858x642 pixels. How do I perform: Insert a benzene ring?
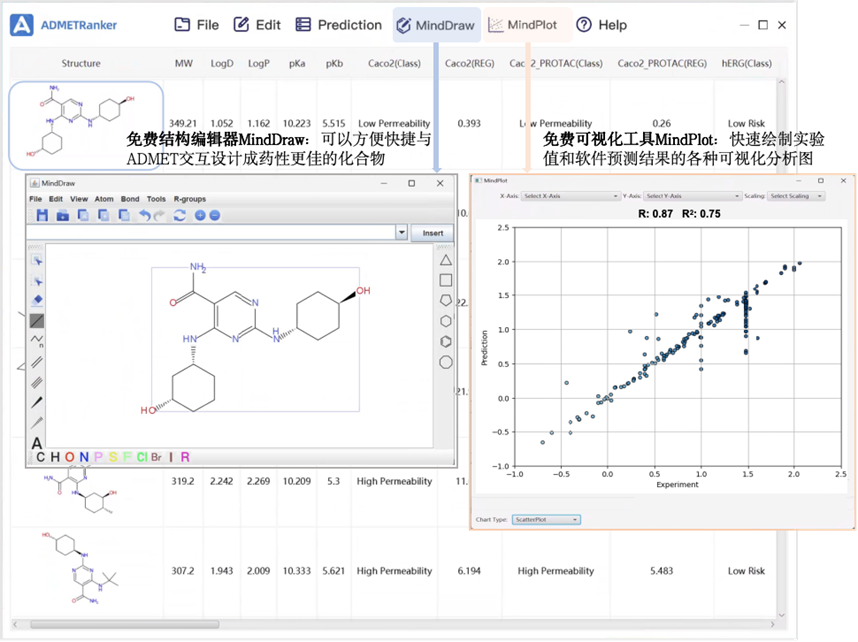click(446, 342)
